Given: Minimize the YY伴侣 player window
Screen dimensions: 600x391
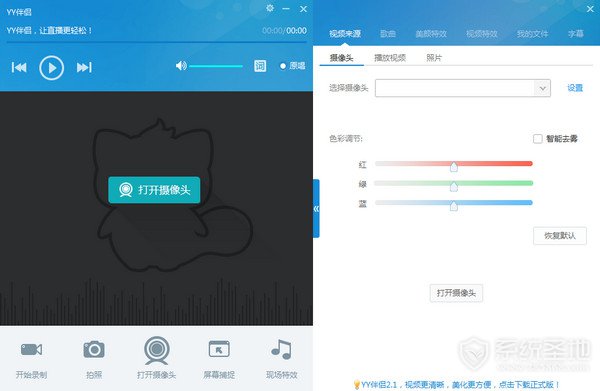Looking at the screenshot, I should (x=286, y=8).
